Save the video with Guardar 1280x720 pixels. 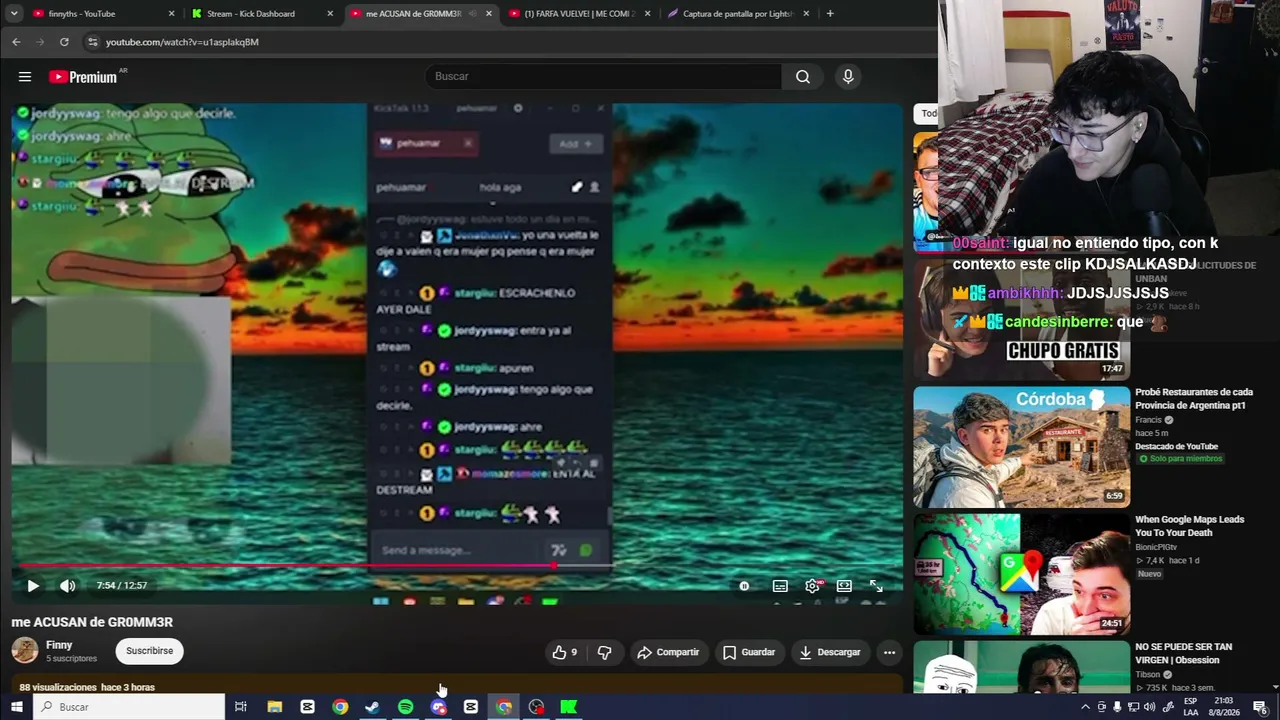pyautogui.click(x=749, y=652)
